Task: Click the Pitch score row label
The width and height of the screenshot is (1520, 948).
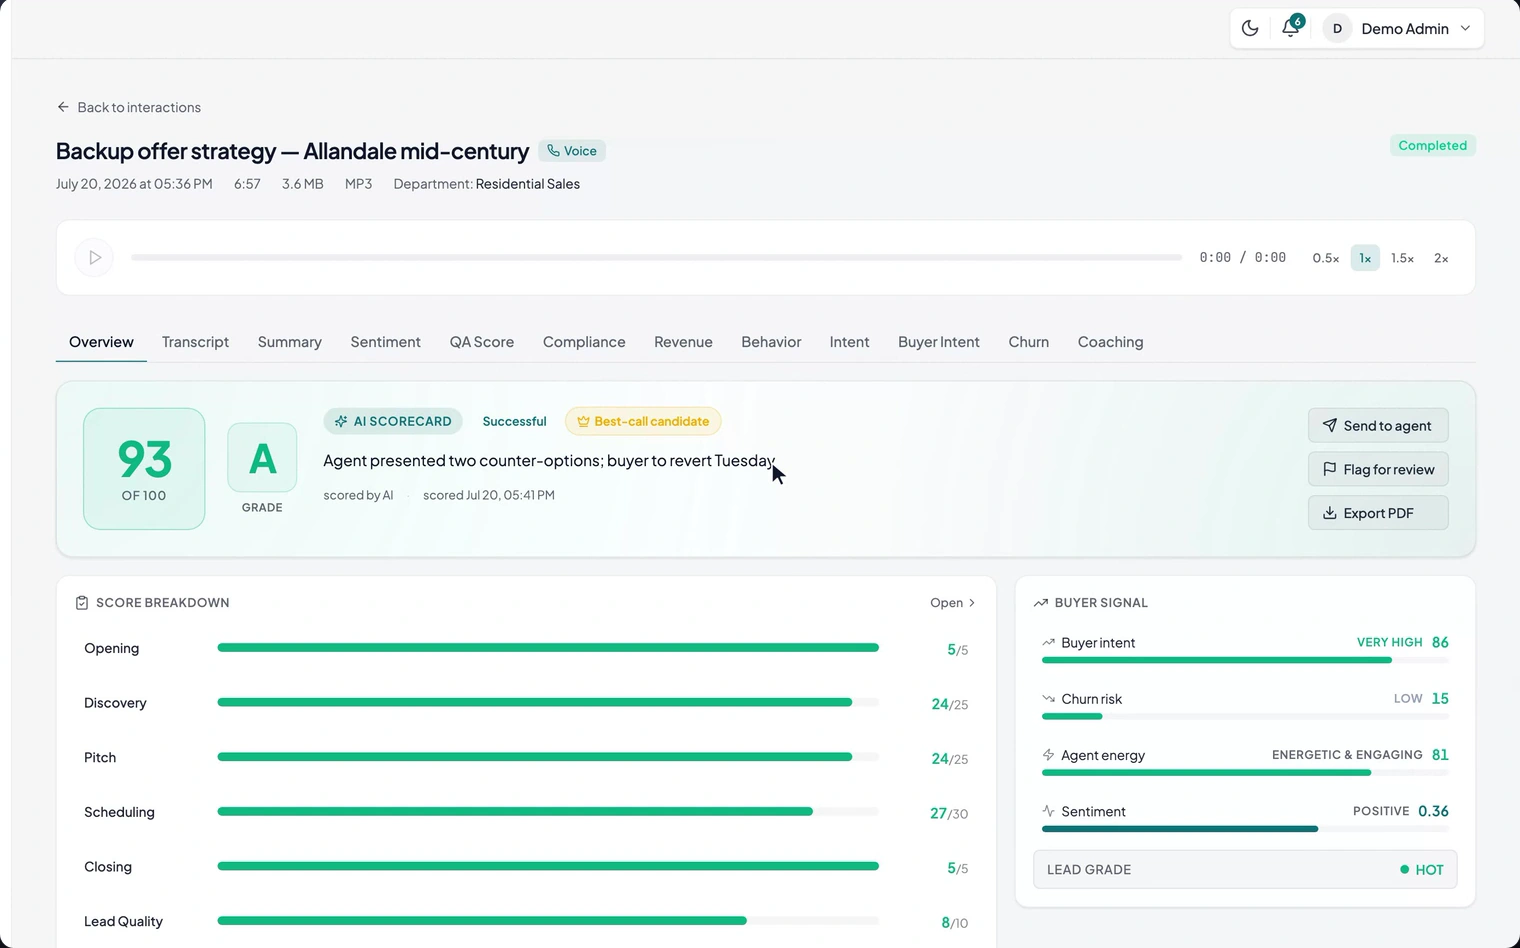Action: tap(100, 758)
